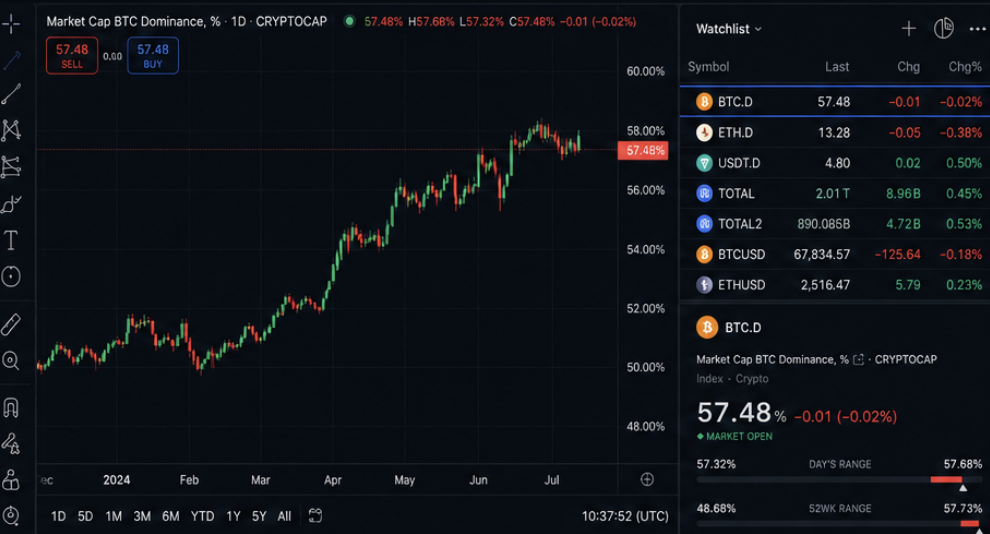This screenshot has height=534, width=990.
Task: Toggle hide all drawings eye icon
Action: pos(11,516)
